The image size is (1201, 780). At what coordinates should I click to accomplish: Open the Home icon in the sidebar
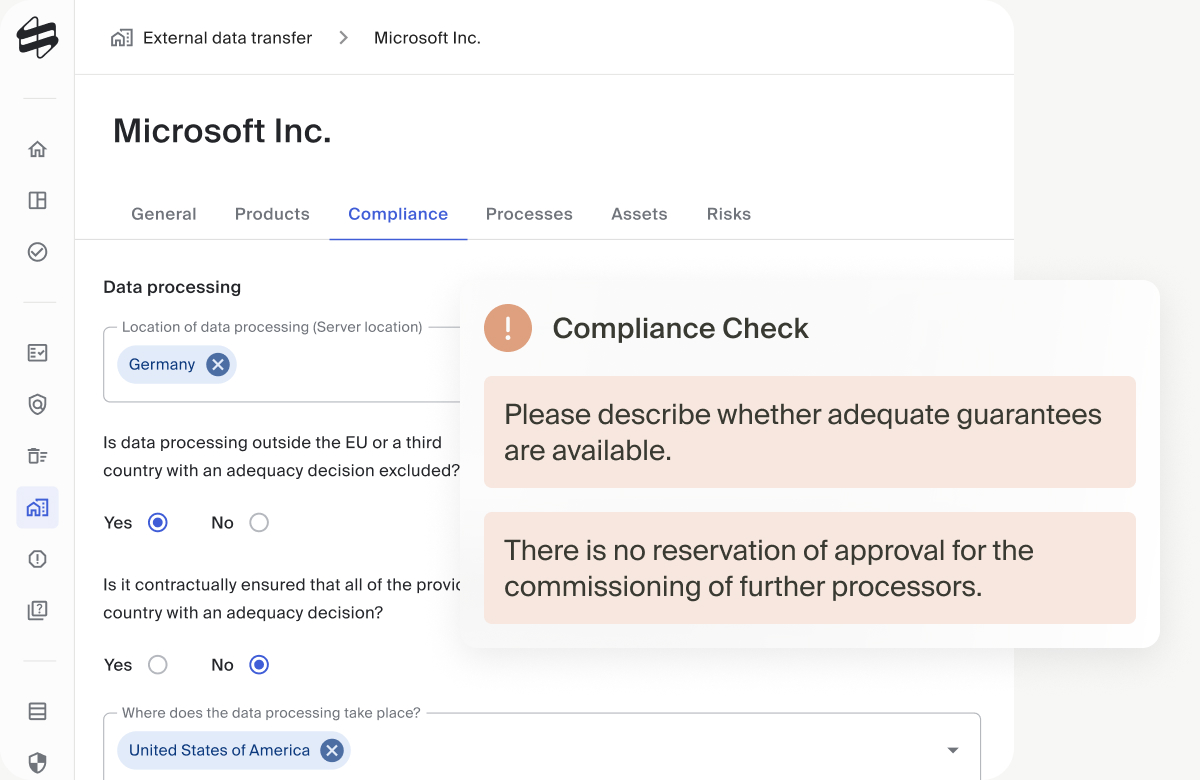pos(37,150)
